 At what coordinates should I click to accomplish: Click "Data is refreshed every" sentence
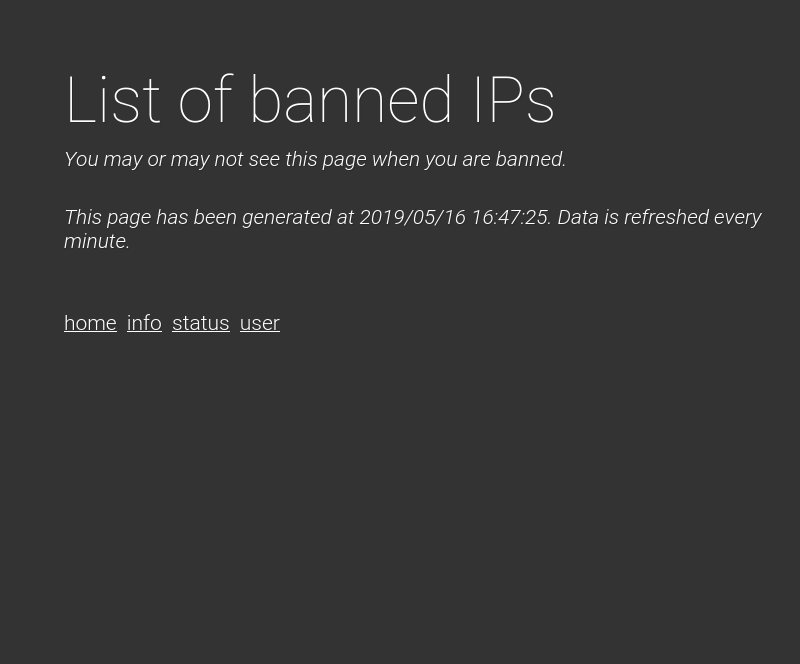(660, 217)
